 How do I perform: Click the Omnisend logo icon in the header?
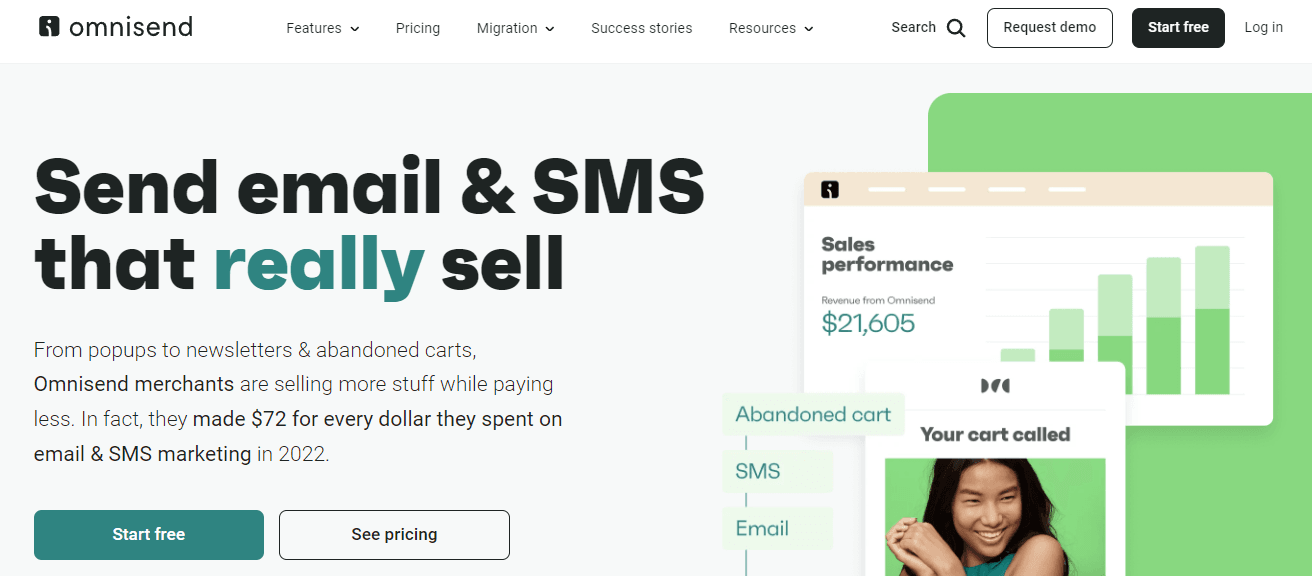click(47, 26)
